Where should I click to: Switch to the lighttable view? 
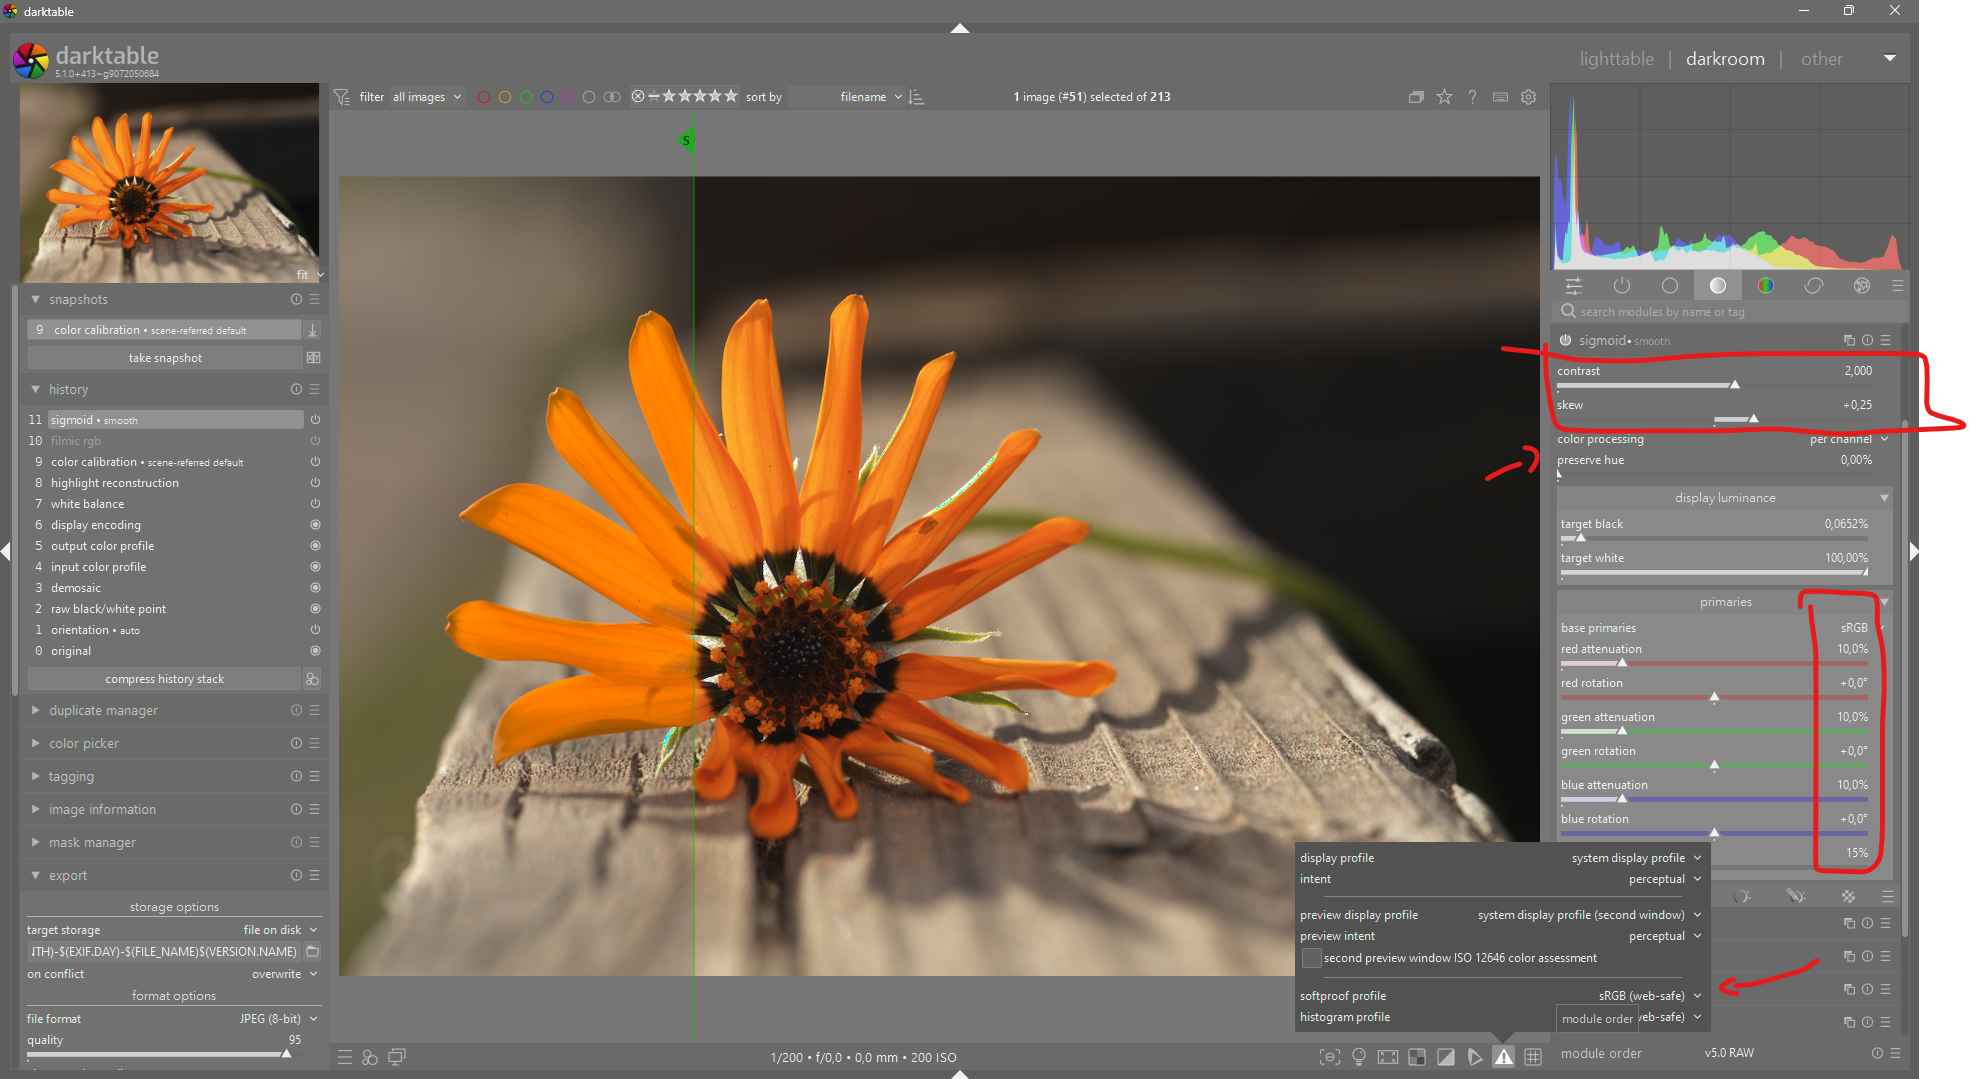[1616, 59]
